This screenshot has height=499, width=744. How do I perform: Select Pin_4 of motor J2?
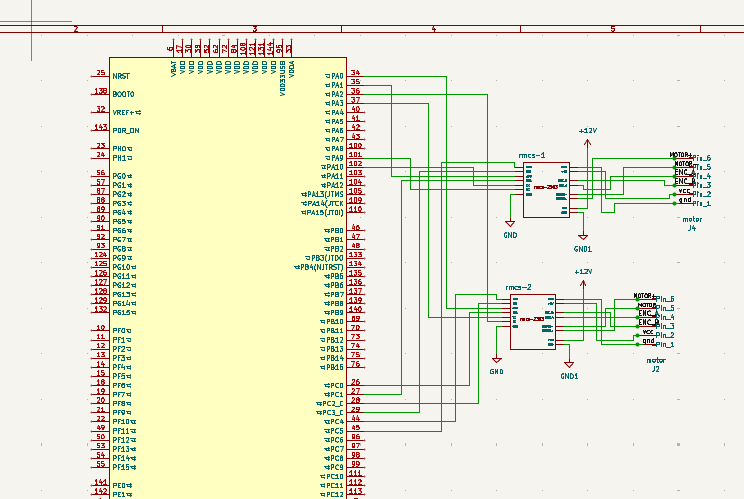click(665, 317)
